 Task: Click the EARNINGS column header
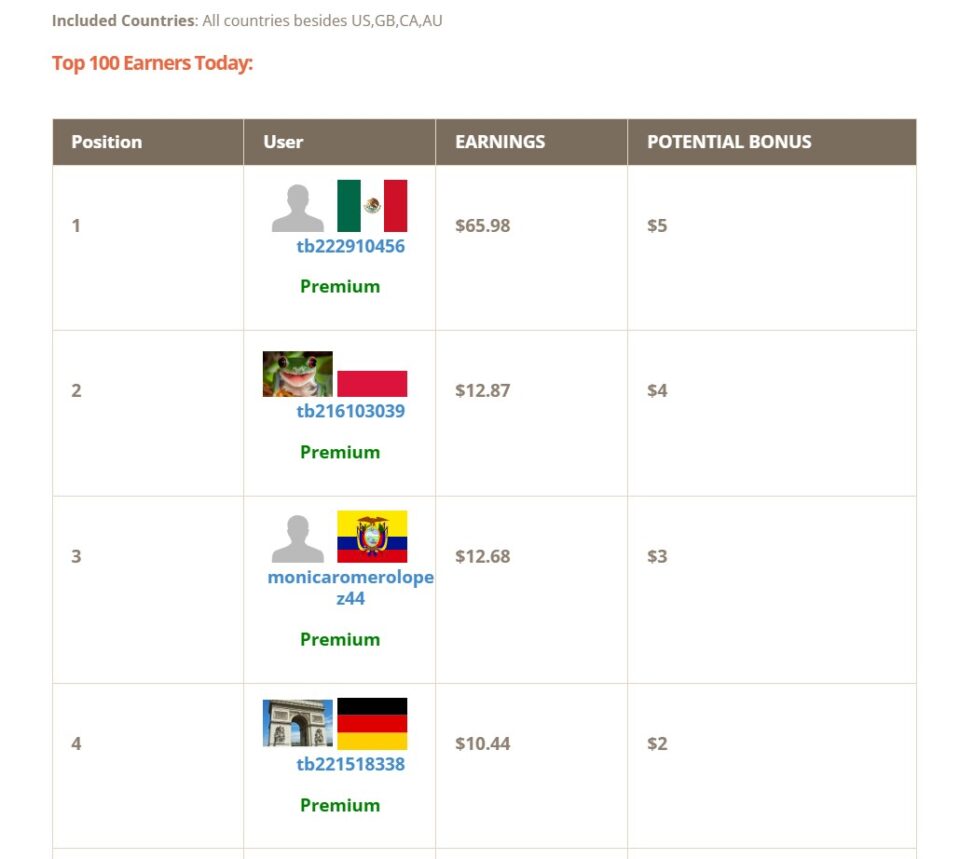point(500,142)
